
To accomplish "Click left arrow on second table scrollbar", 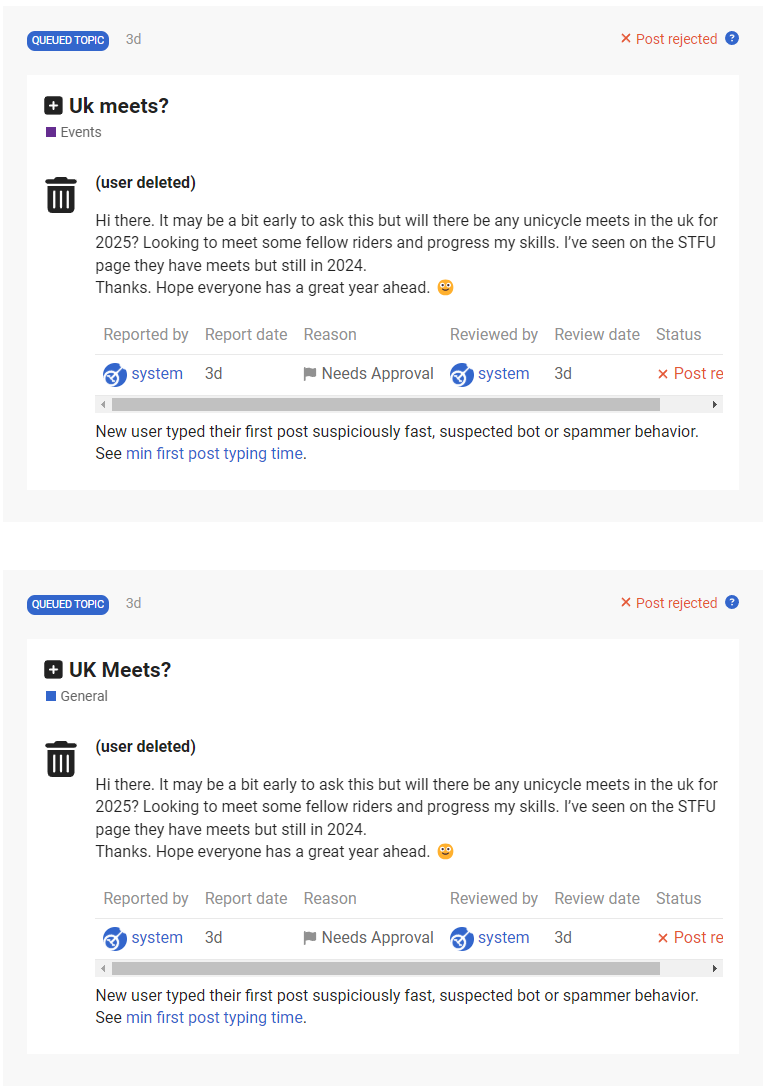I will click(x=103, y=968).
